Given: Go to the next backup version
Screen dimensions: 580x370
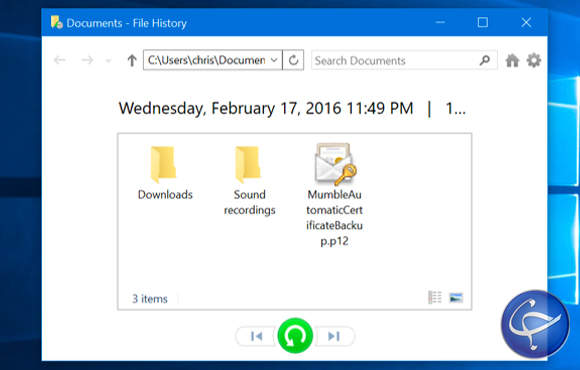Looking at the screenshot, I should click(x=334, y=336).
